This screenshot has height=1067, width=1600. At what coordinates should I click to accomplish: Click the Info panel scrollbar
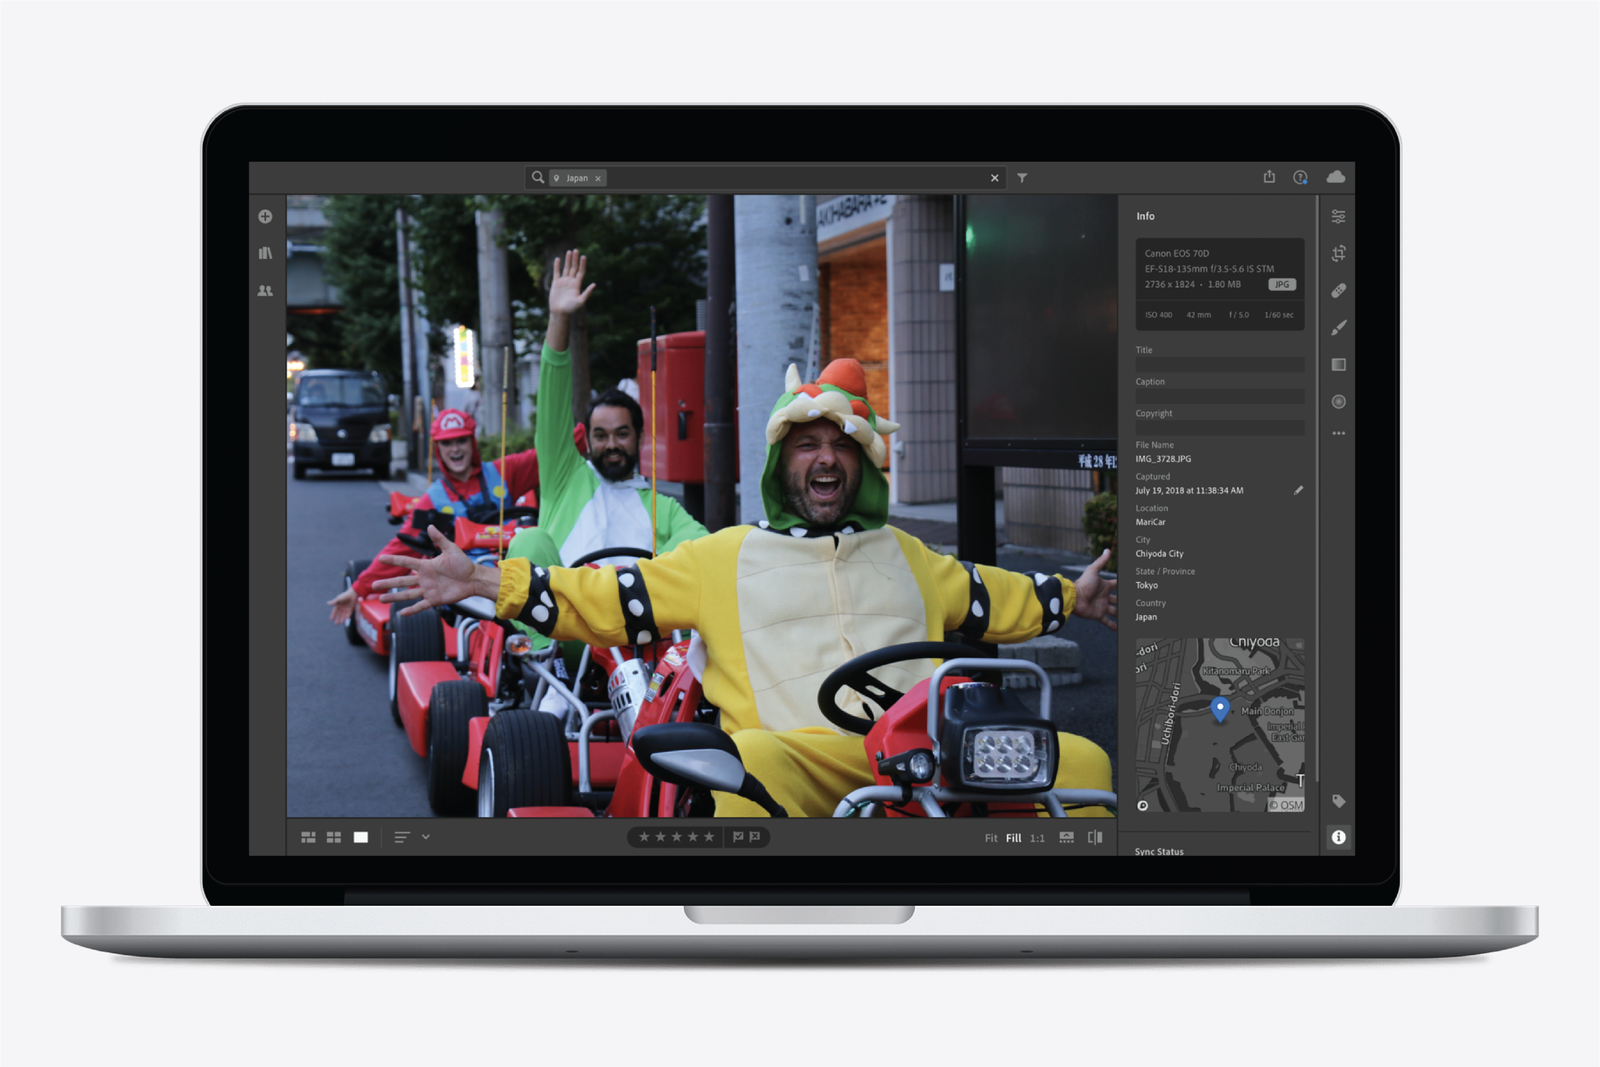pyautogui.click(x=1316, y=489)
